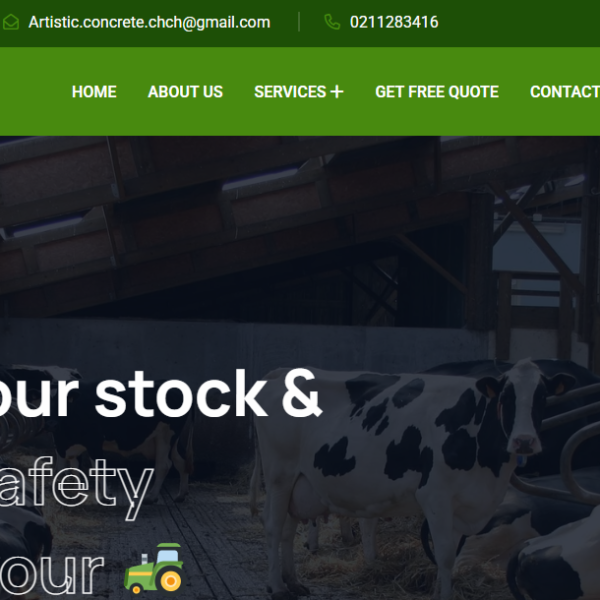This screenshot has width=600, height=600.
Task: Click the plus icon beside SERVICES
Action: coord(337,92)
